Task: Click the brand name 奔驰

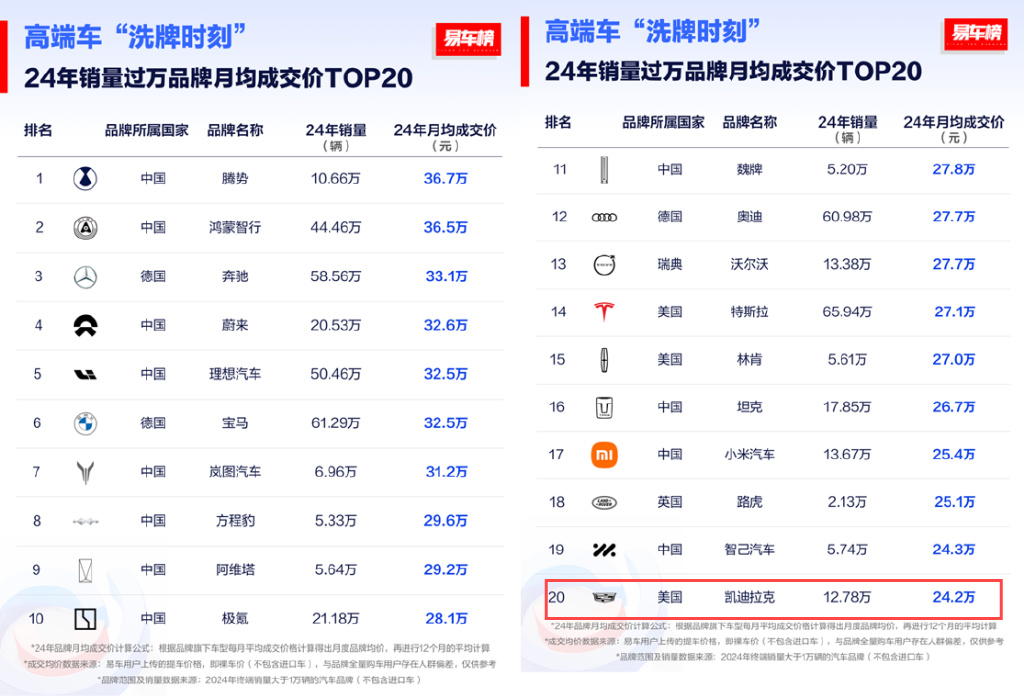Action: click(x=234, y=276)
